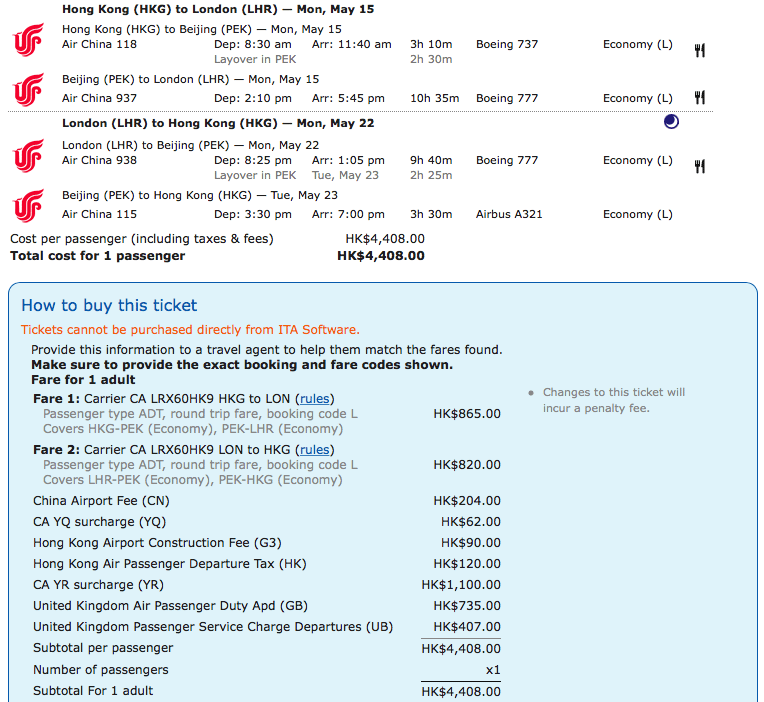
Task: Click United Kingdom Air Passenger Duty Apd
Action: [x=171, y=606]
